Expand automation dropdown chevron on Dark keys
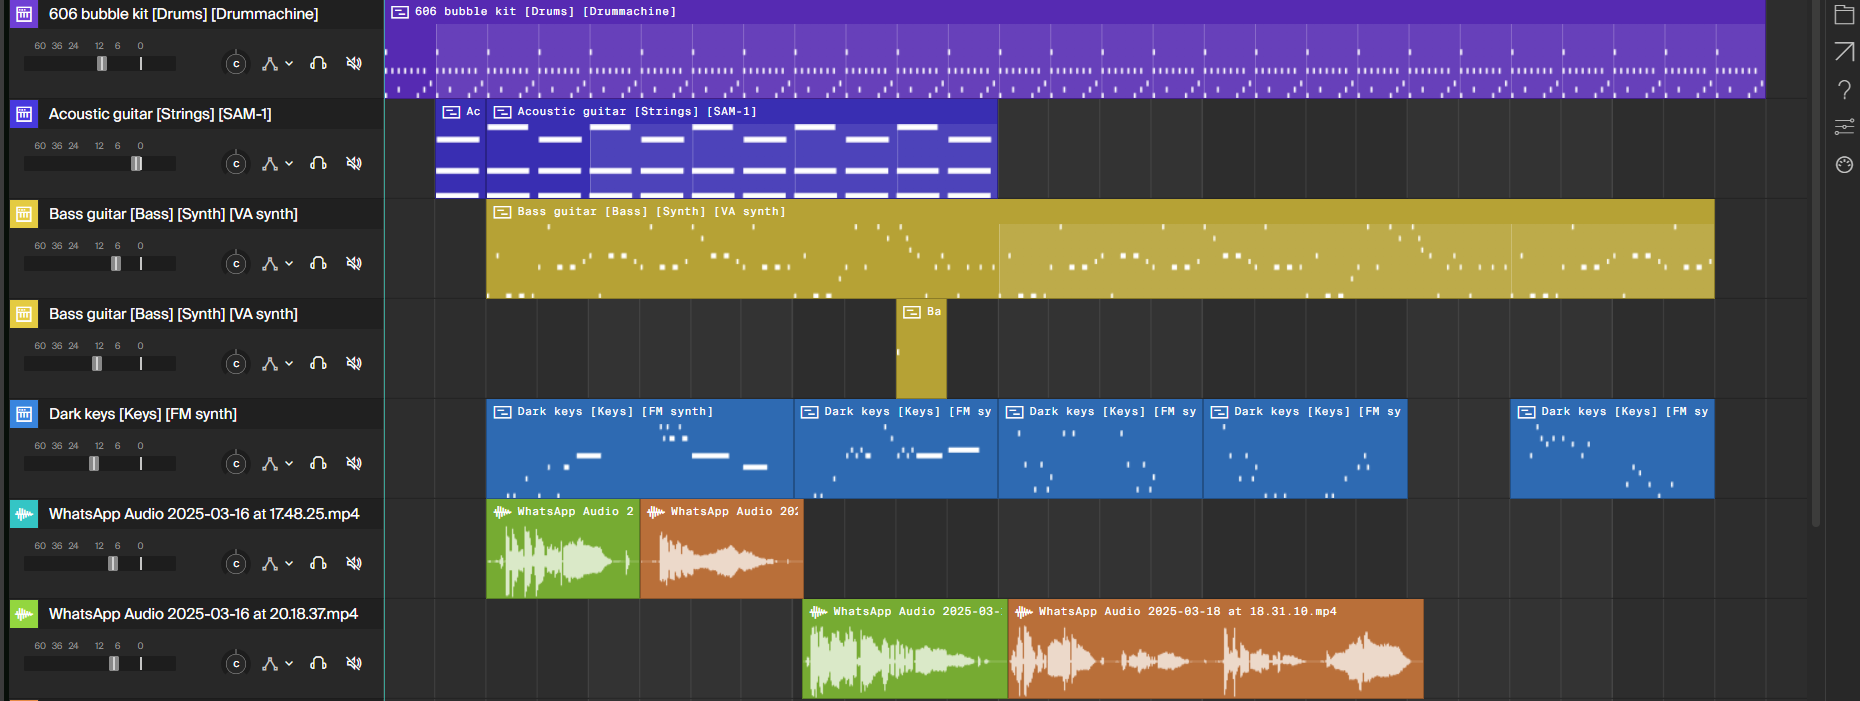Viewport: 1860px width, 701px height. 289,464
